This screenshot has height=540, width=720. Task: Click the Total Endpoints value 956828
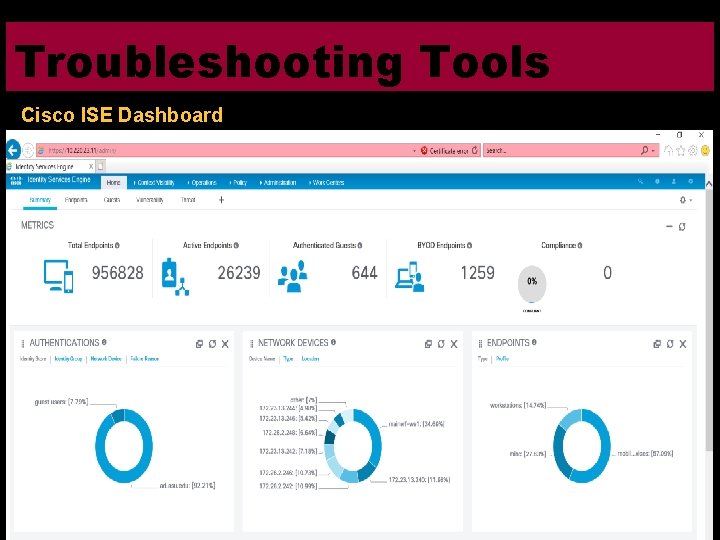(118, 273)
